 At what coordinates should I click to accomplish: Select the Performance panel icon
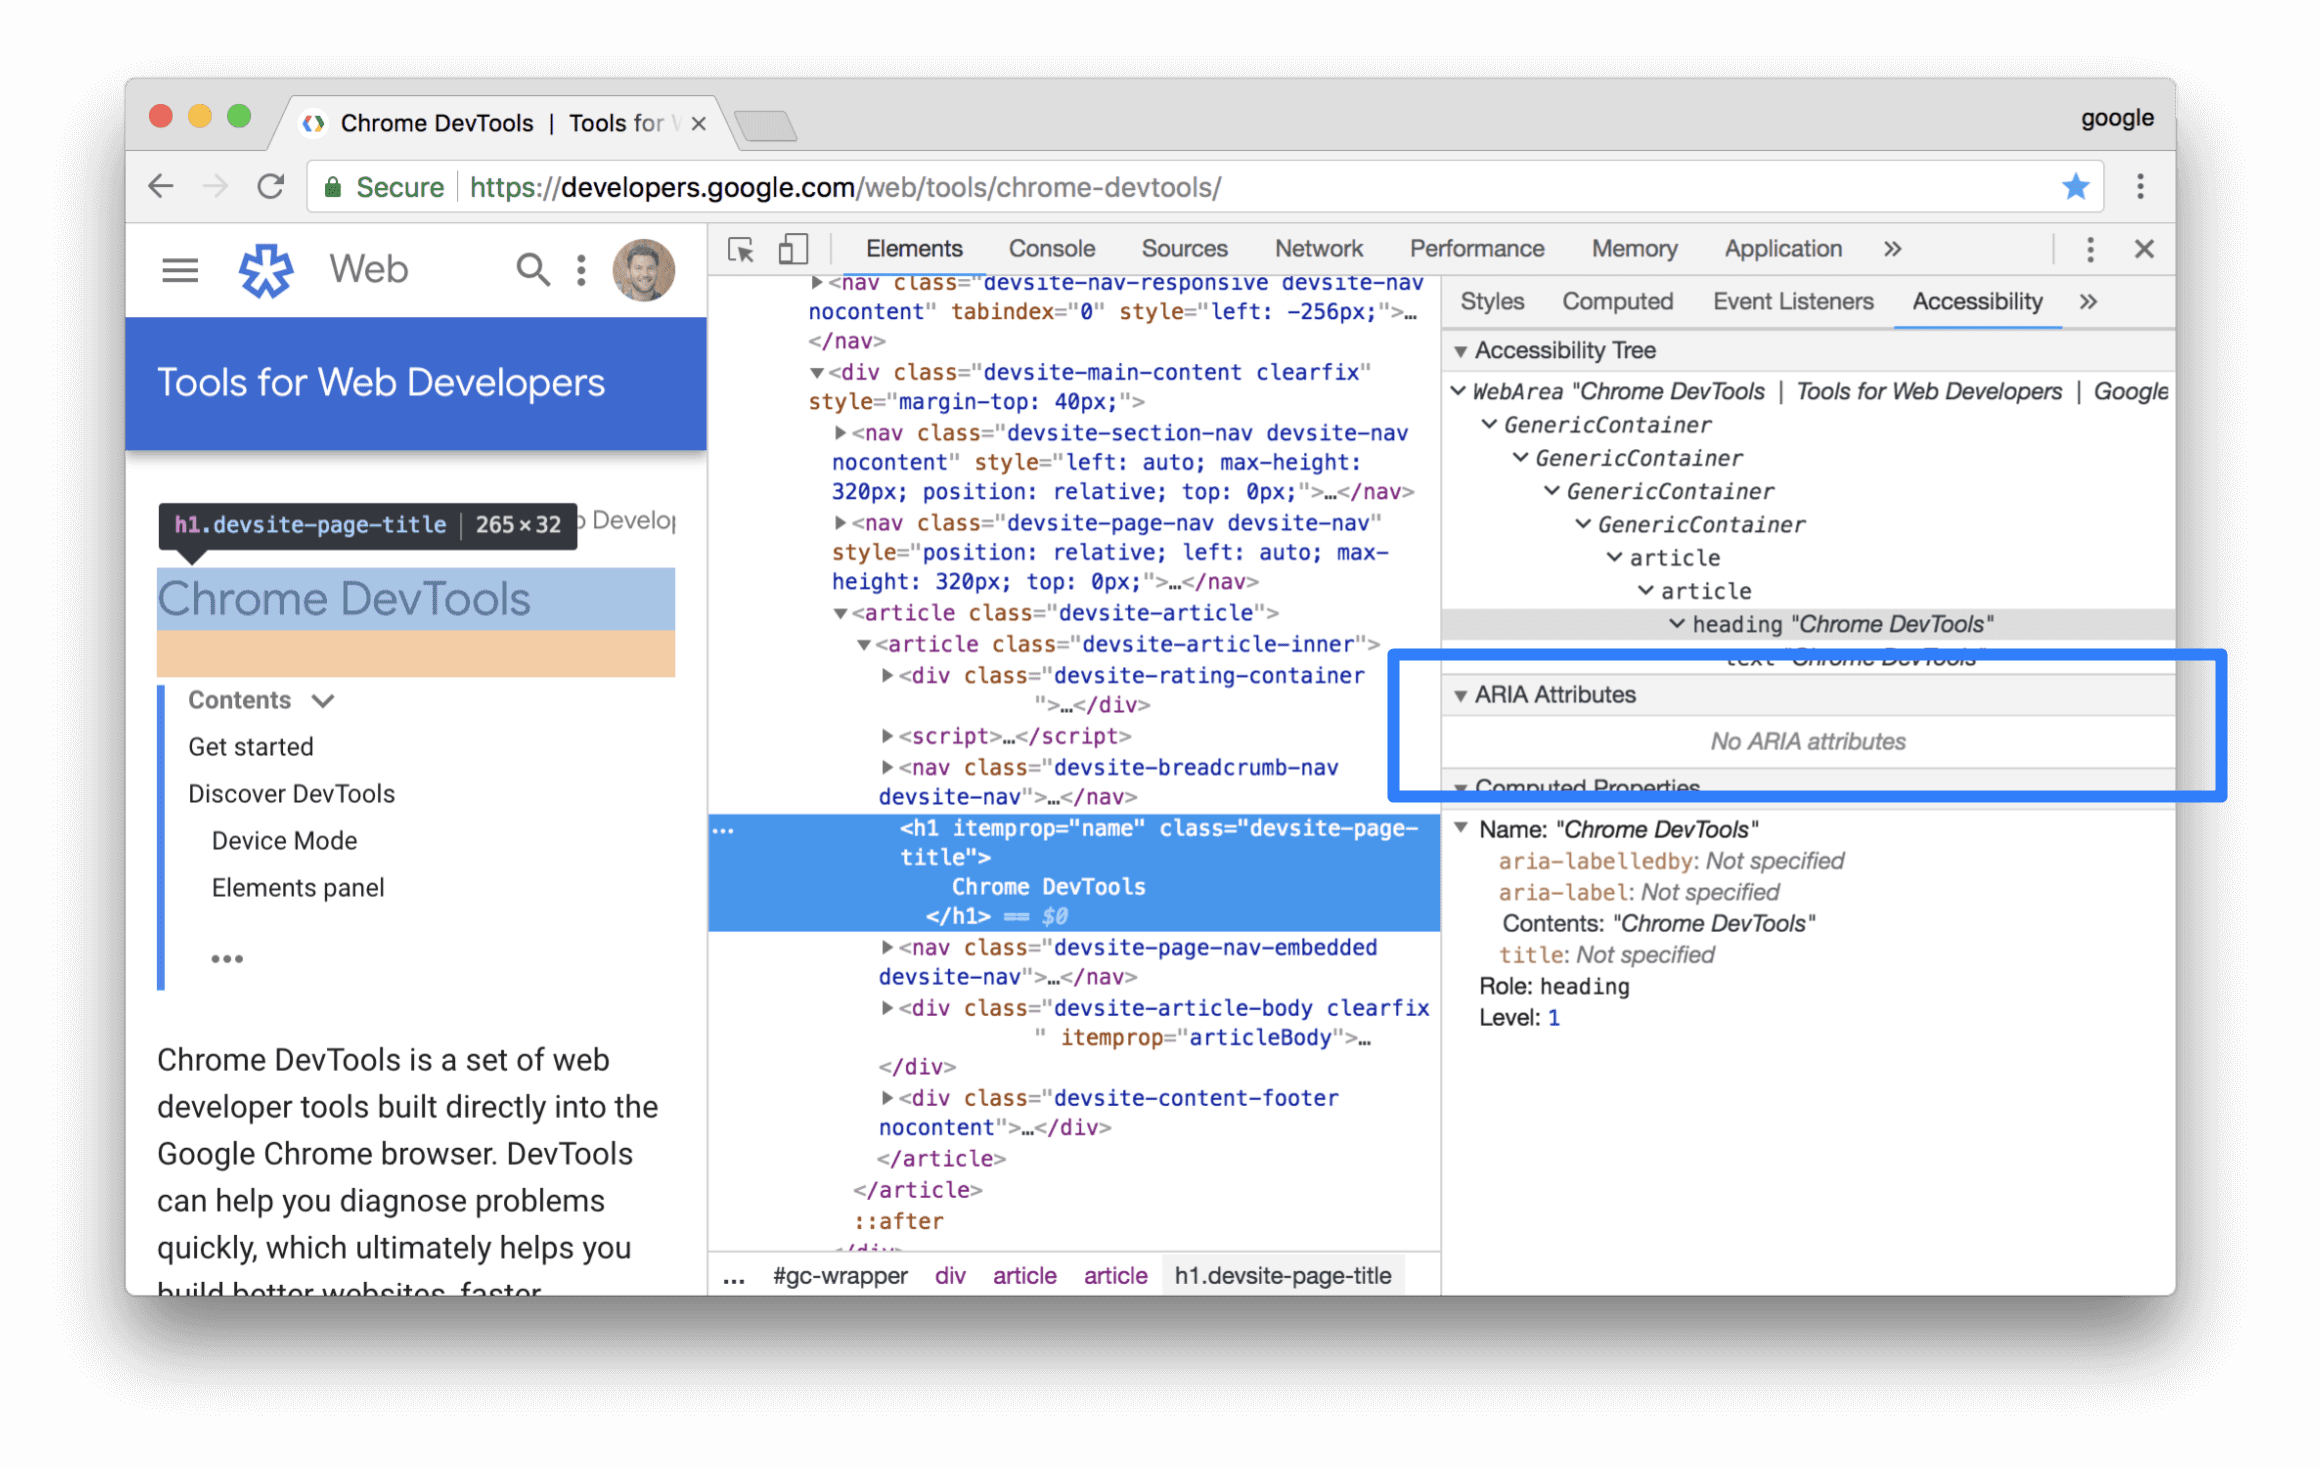pyautogui.click(x=1473, y=249)
